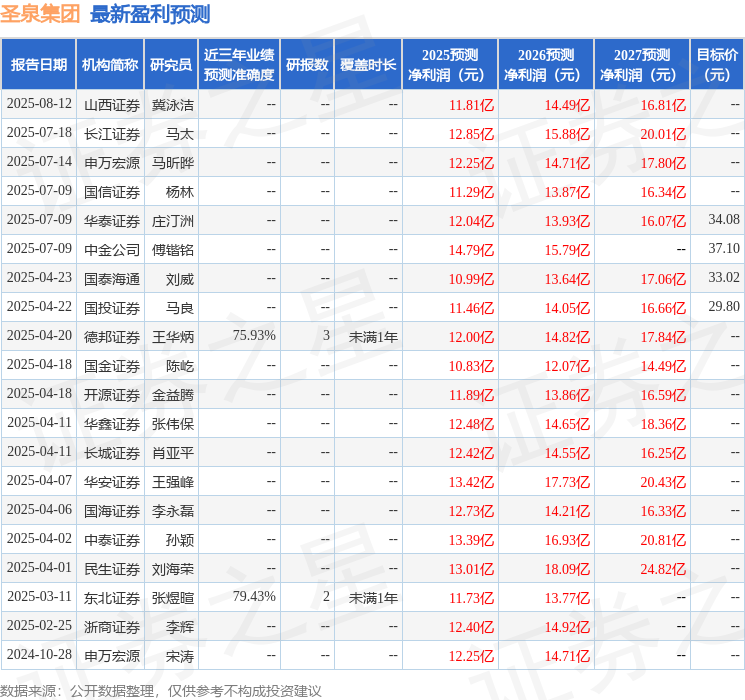Click analyst name 张煜暄 in 东北证券 row
Screen dimensions: 745x700
(x=172, y=598)
